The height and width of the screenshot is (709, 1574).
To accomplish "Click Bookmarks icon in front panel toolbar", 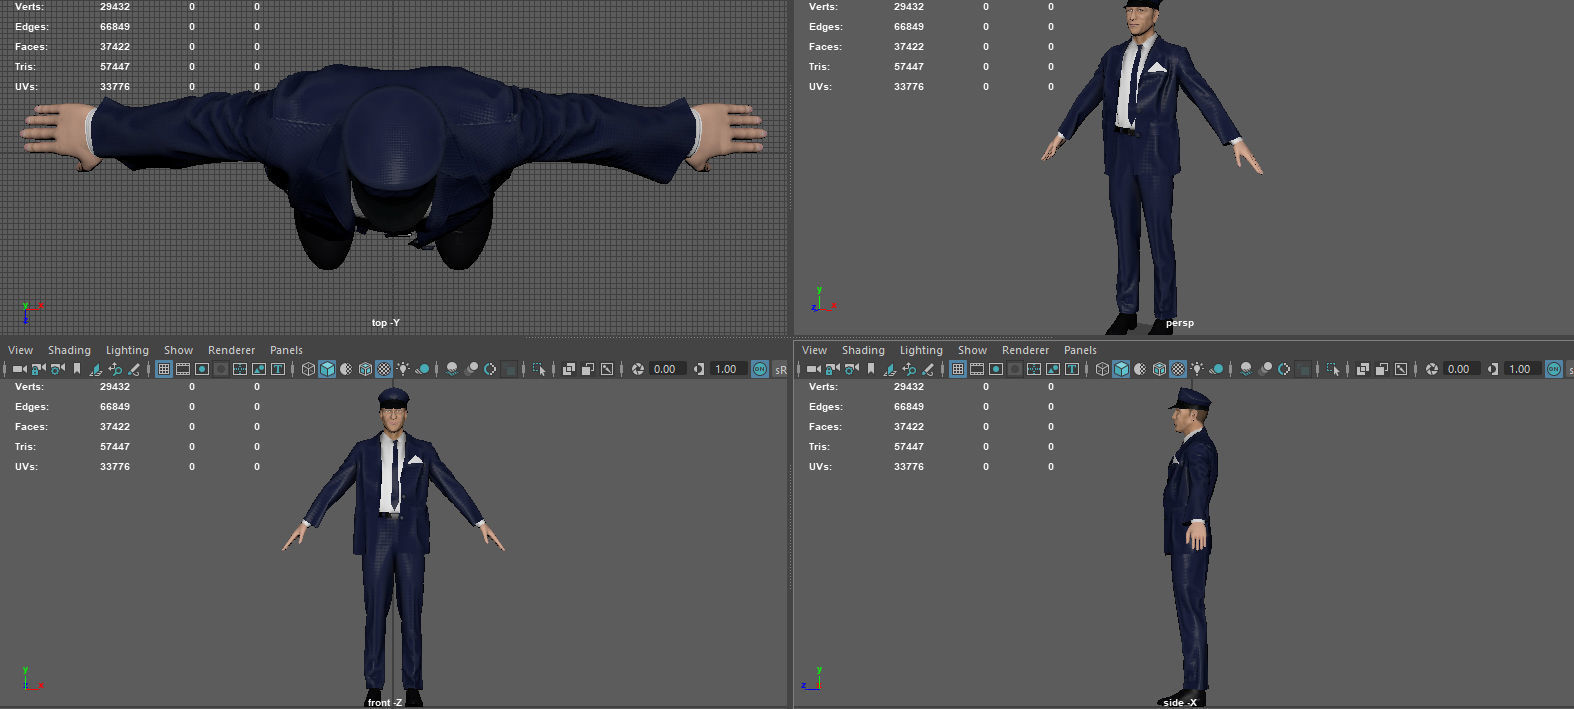I will (76, 369).
